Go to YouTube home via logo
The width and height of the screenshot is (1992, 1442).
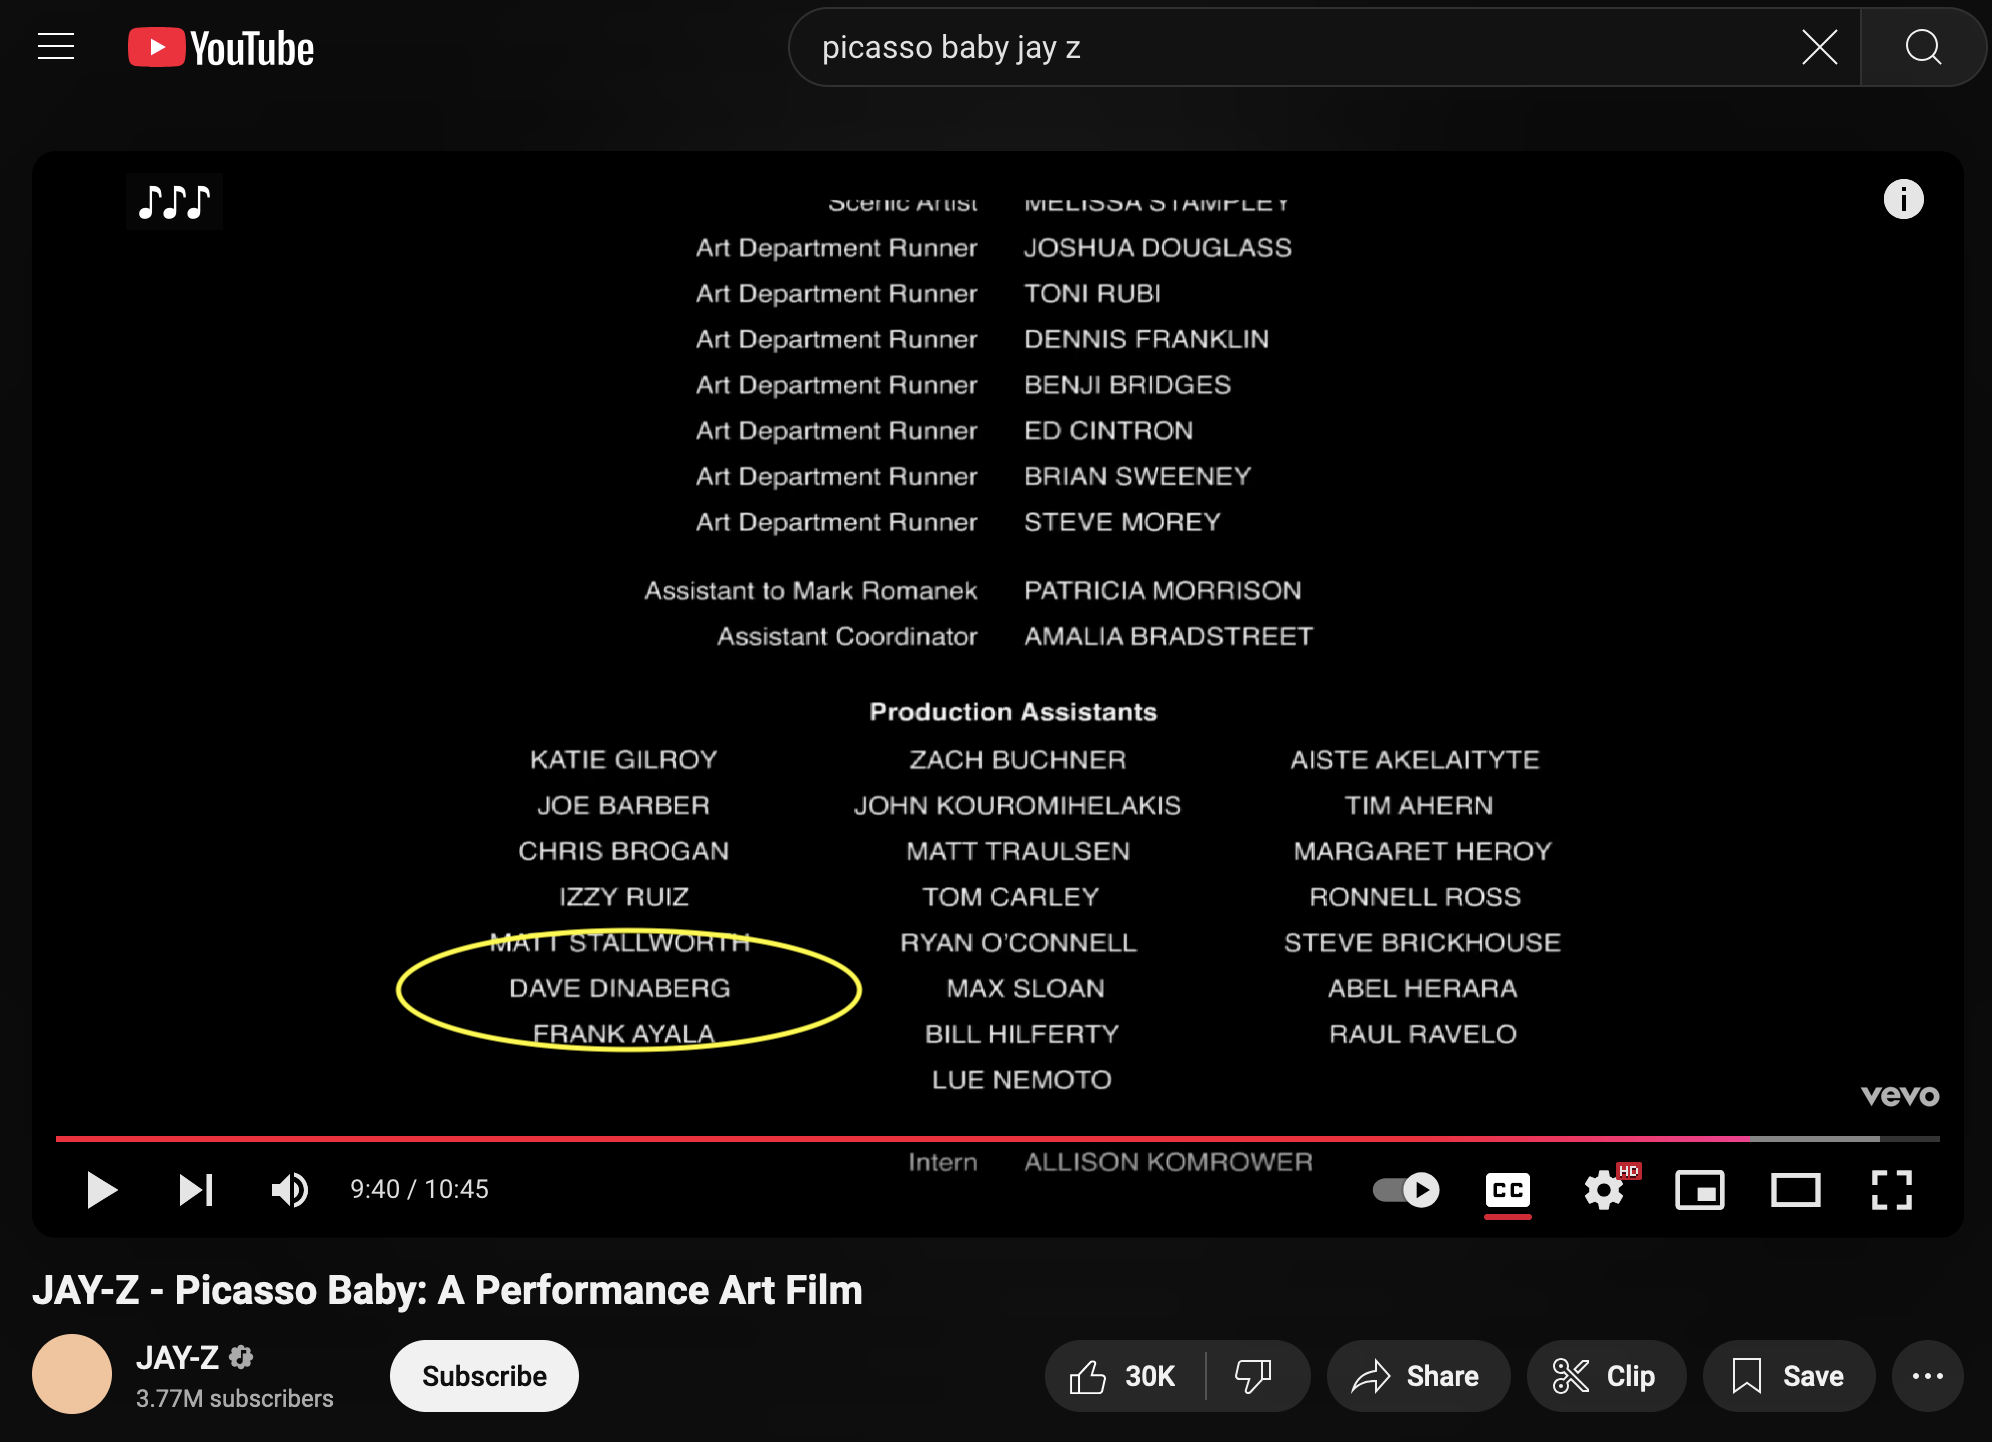point(221,48)
